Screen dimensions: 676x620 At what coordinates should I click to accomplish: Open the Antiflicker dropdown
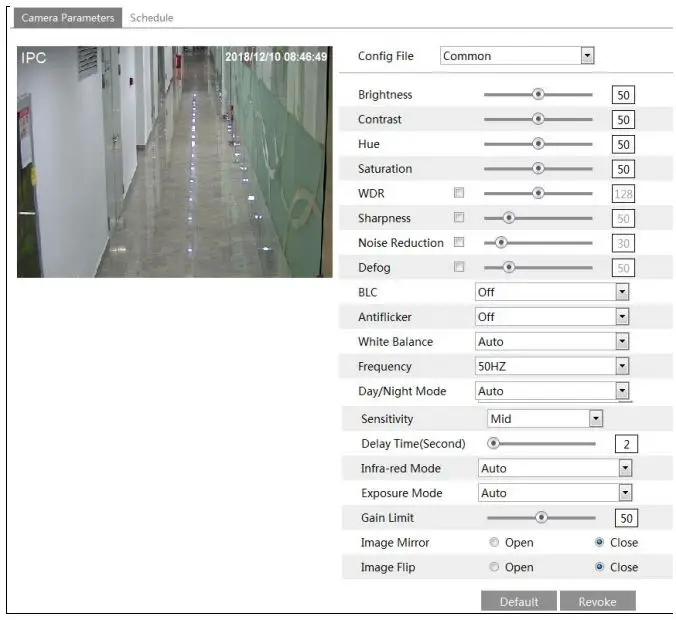pos(552,316)
